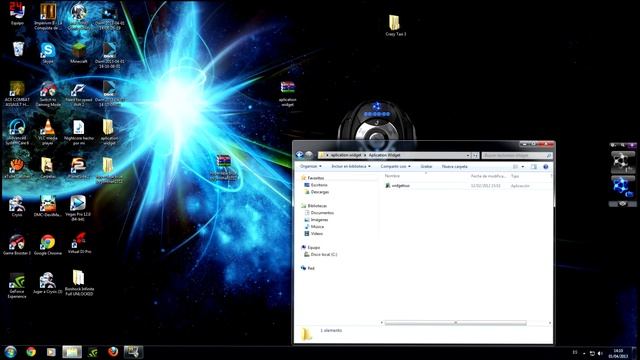Open the Need for Speed Shift 2 shortcut
Image resolution: width=640 pixels, height=360 pixels.
pos(78,94)
